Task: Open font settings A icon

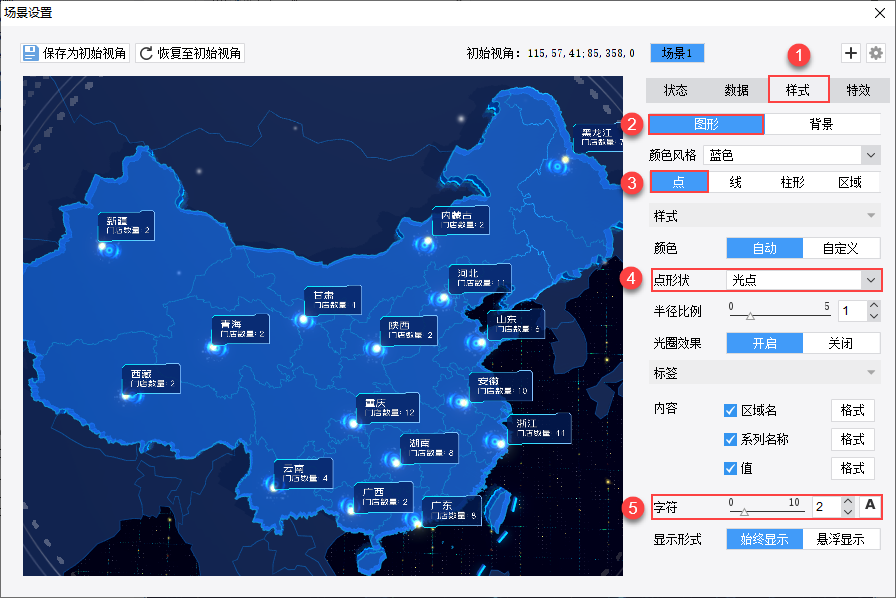Action: point(870,505)
